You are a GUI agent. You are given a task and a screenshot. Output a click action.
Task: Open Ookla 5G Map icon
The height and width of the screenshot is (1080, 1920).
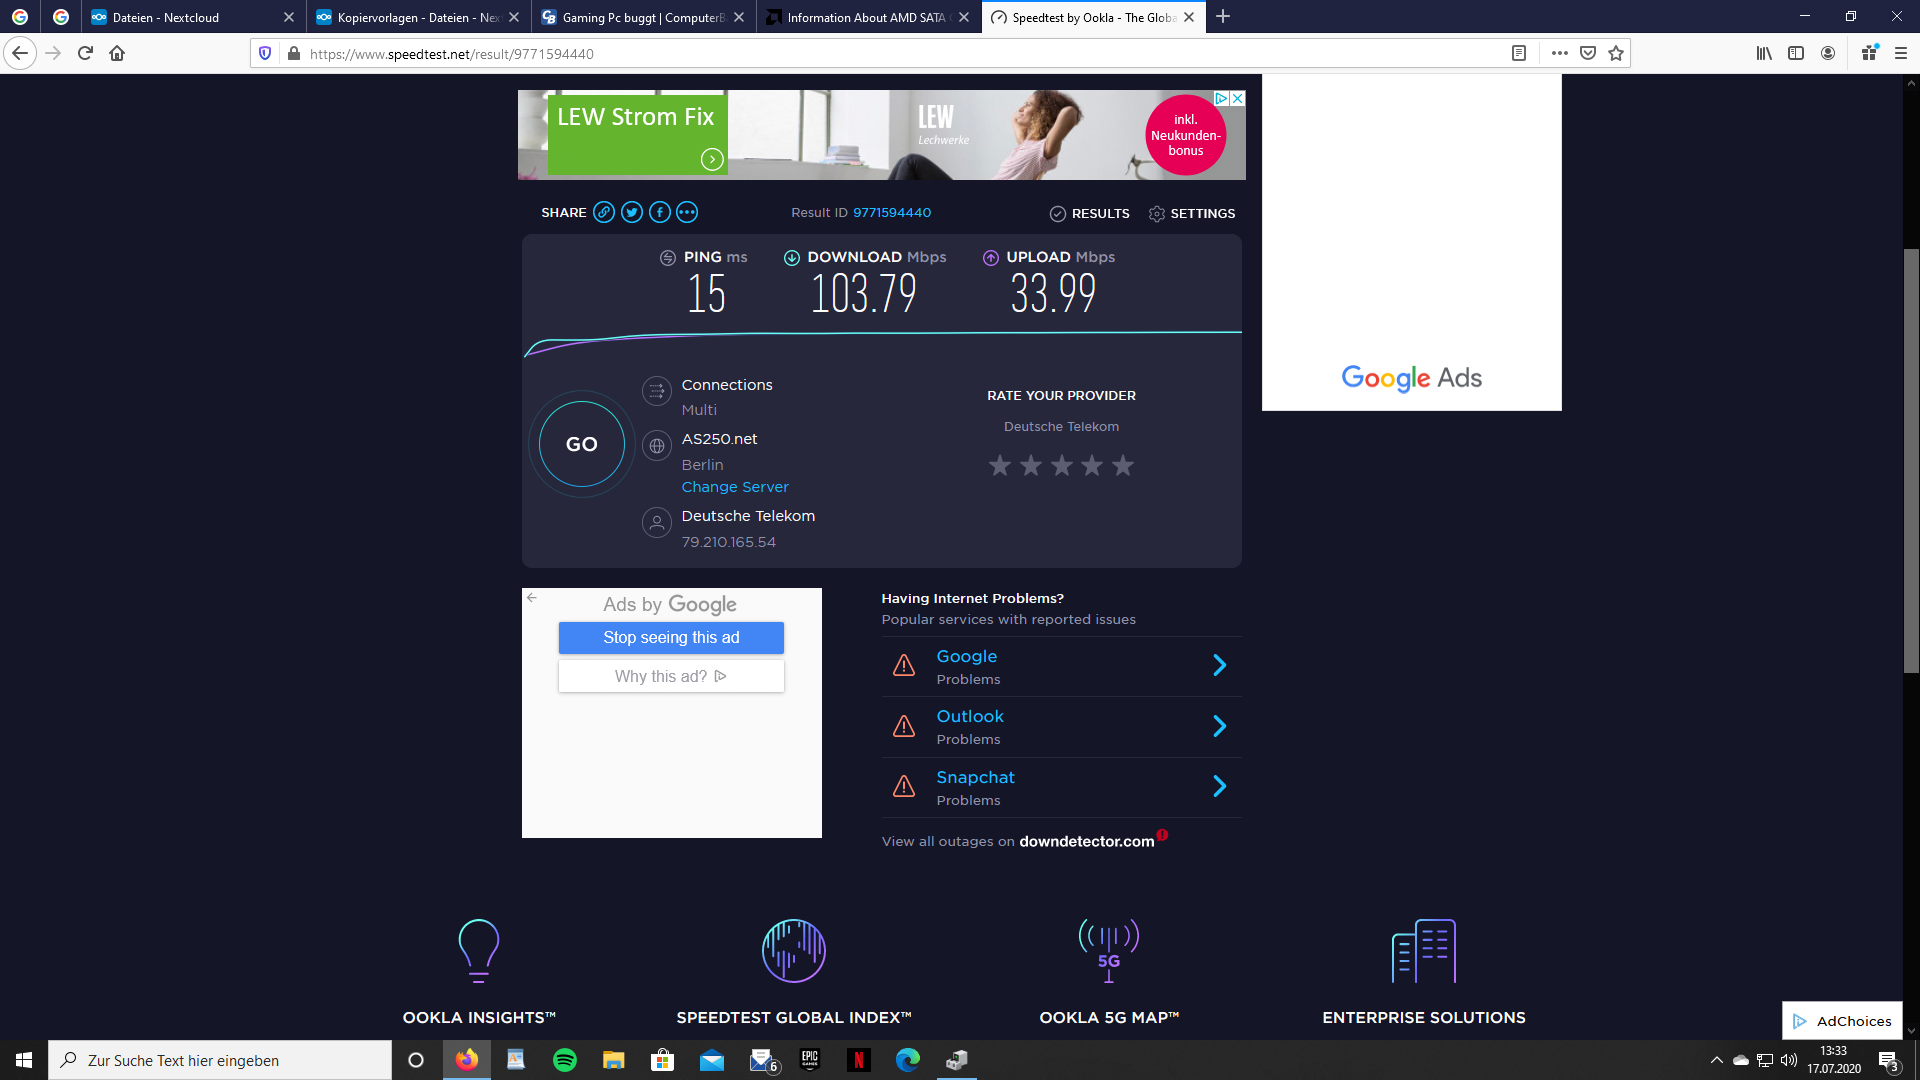(1108, 950)
